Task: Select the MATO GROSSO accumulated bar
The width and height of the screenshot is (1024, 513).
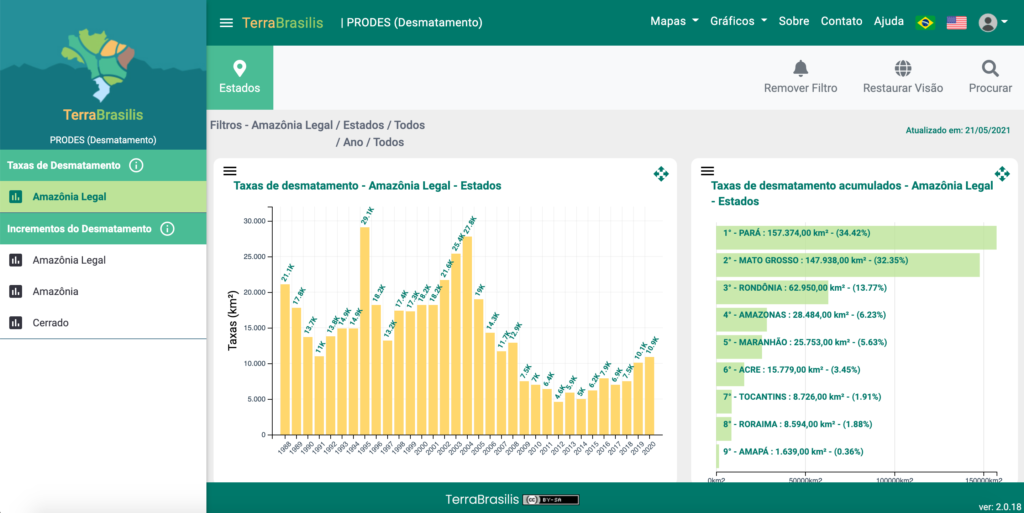Action: (x=848, y=265)
